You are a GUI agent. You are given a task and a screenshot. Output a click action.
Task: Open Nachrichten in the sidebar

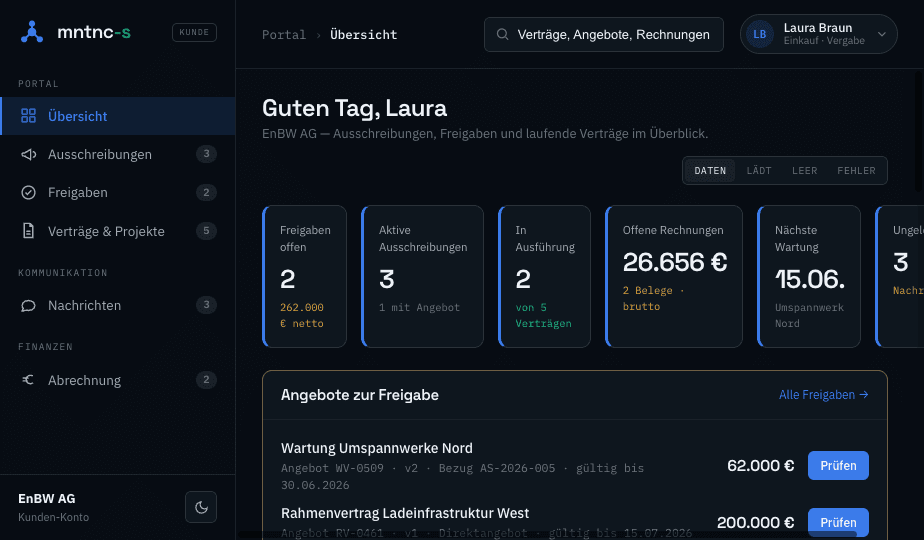pos(118,305)
